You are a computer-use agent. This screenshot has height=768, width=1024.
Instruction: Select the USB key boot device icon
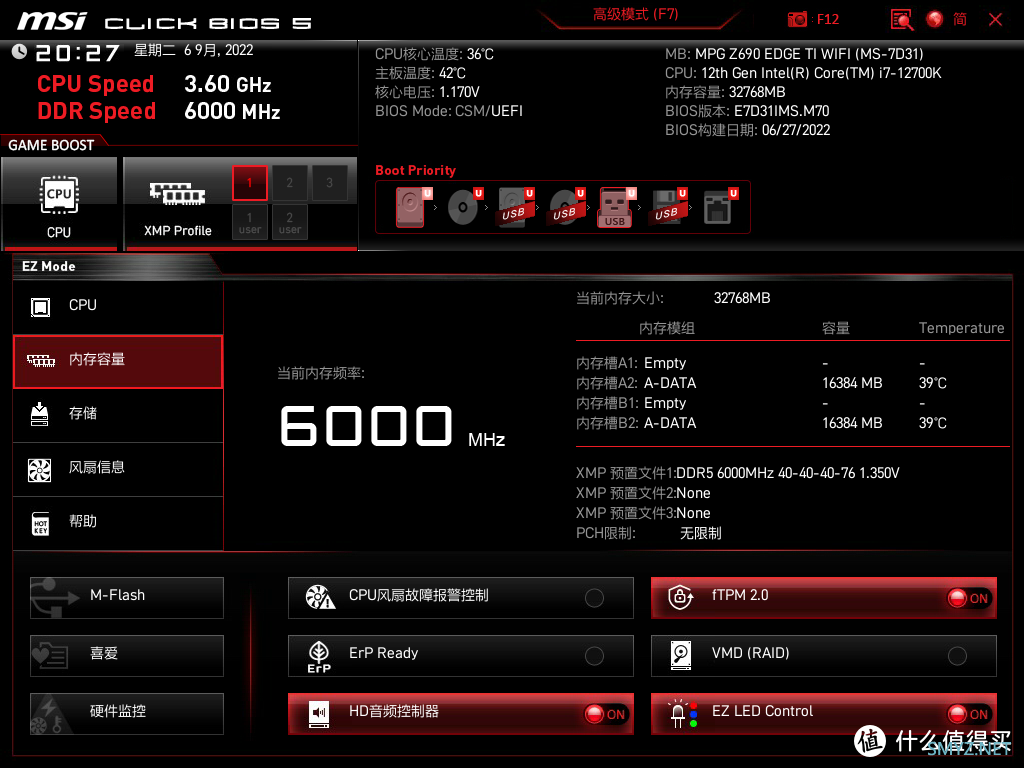[x=616, y=208]
